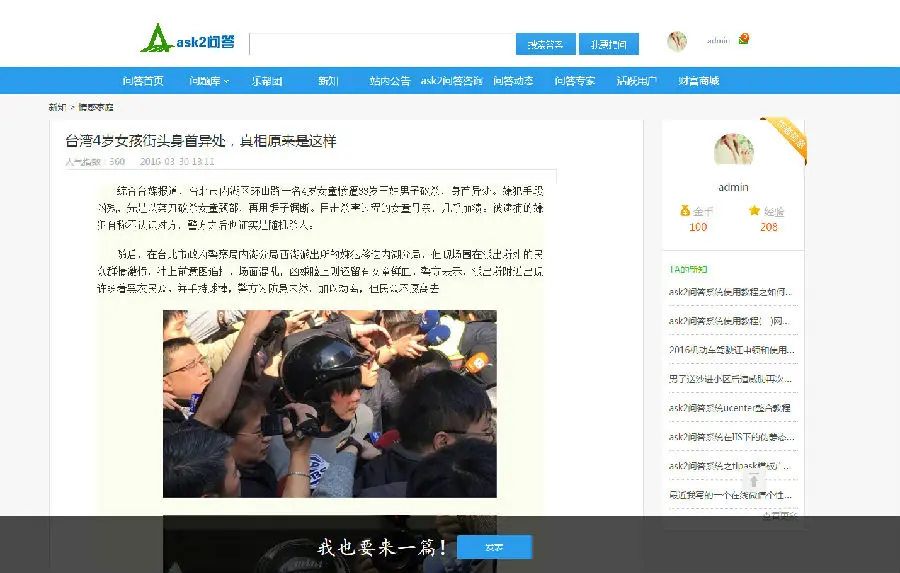Open the 问答首页 navigation item
This screenshot has height=573, width=900.
[143, 81]
